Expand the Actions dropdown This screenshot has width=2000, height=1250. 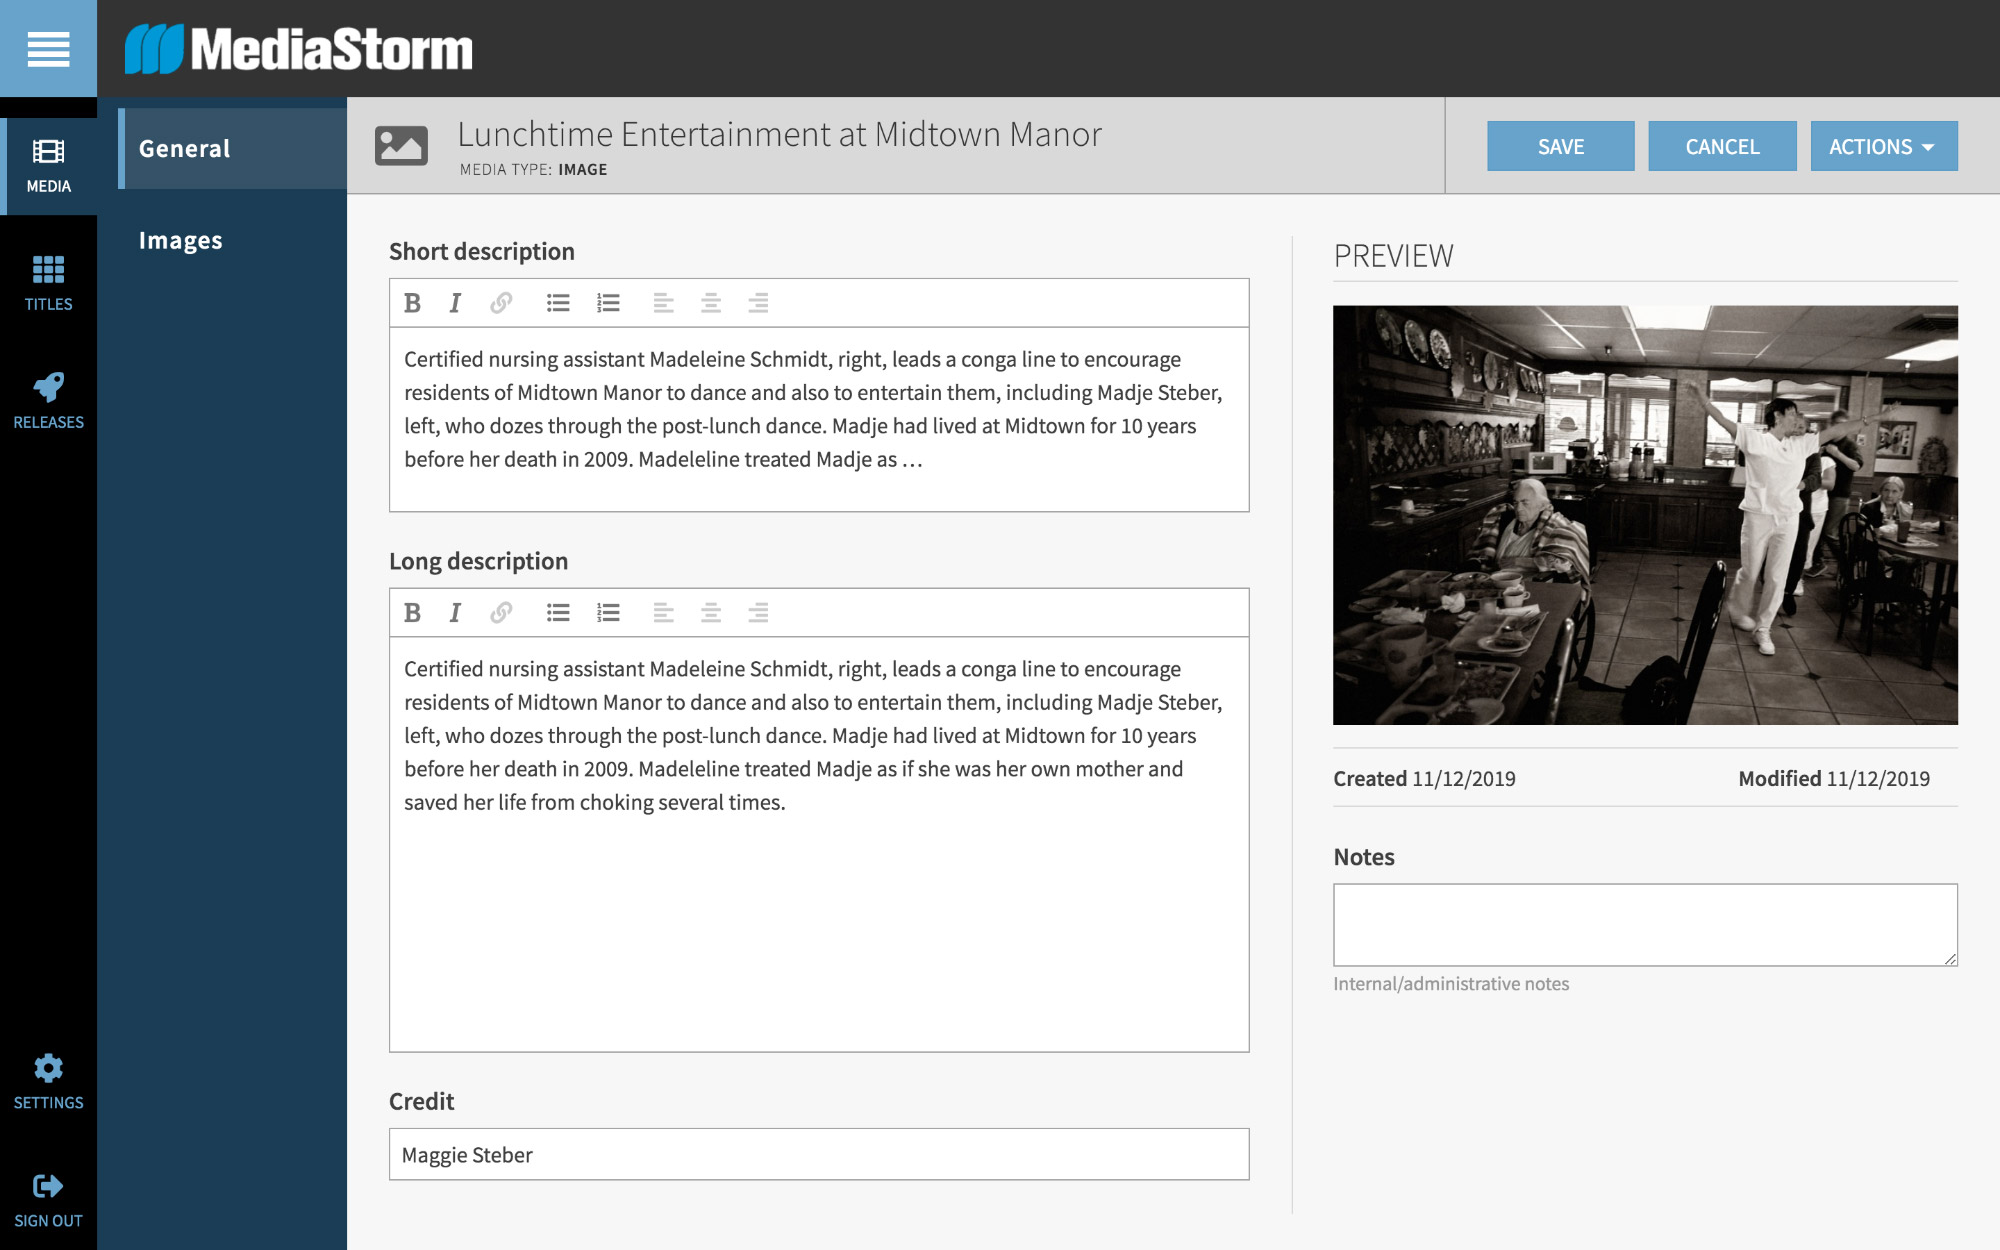point(1883,147)
